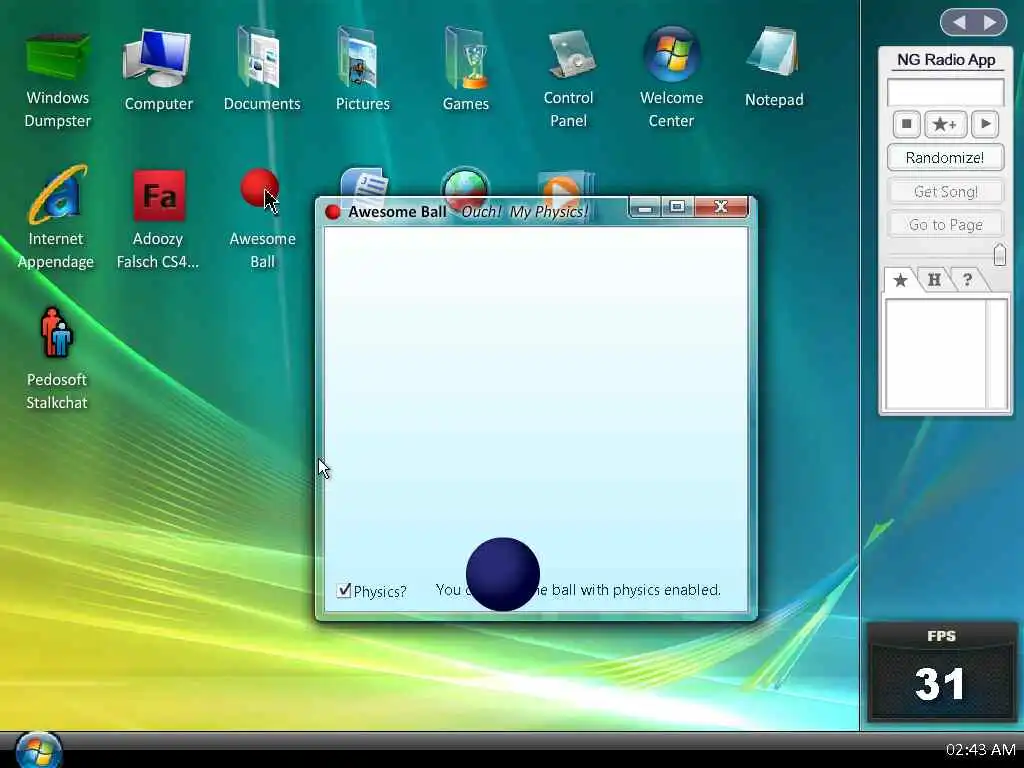Click the Get Song! button
This screenshot has height=768, width=1024.
pyautogui.click(x=945, y=191)
